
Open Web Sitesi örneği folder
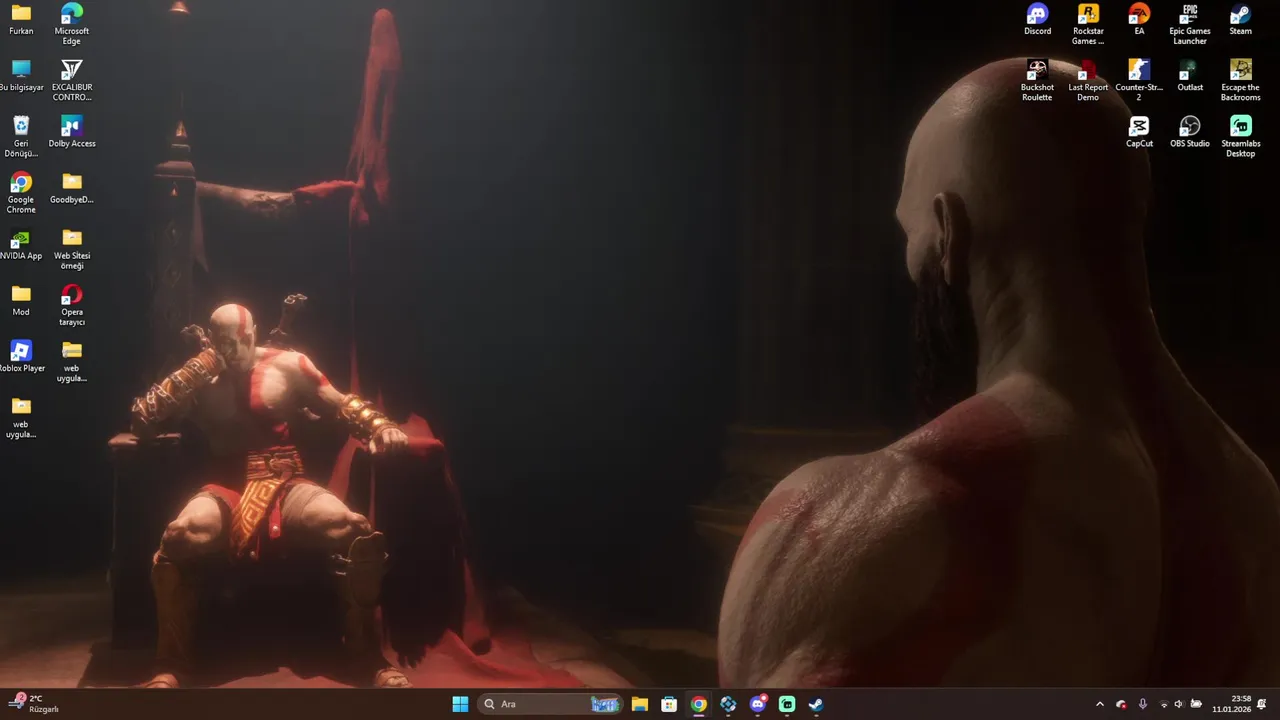click(x=72, y=248)
